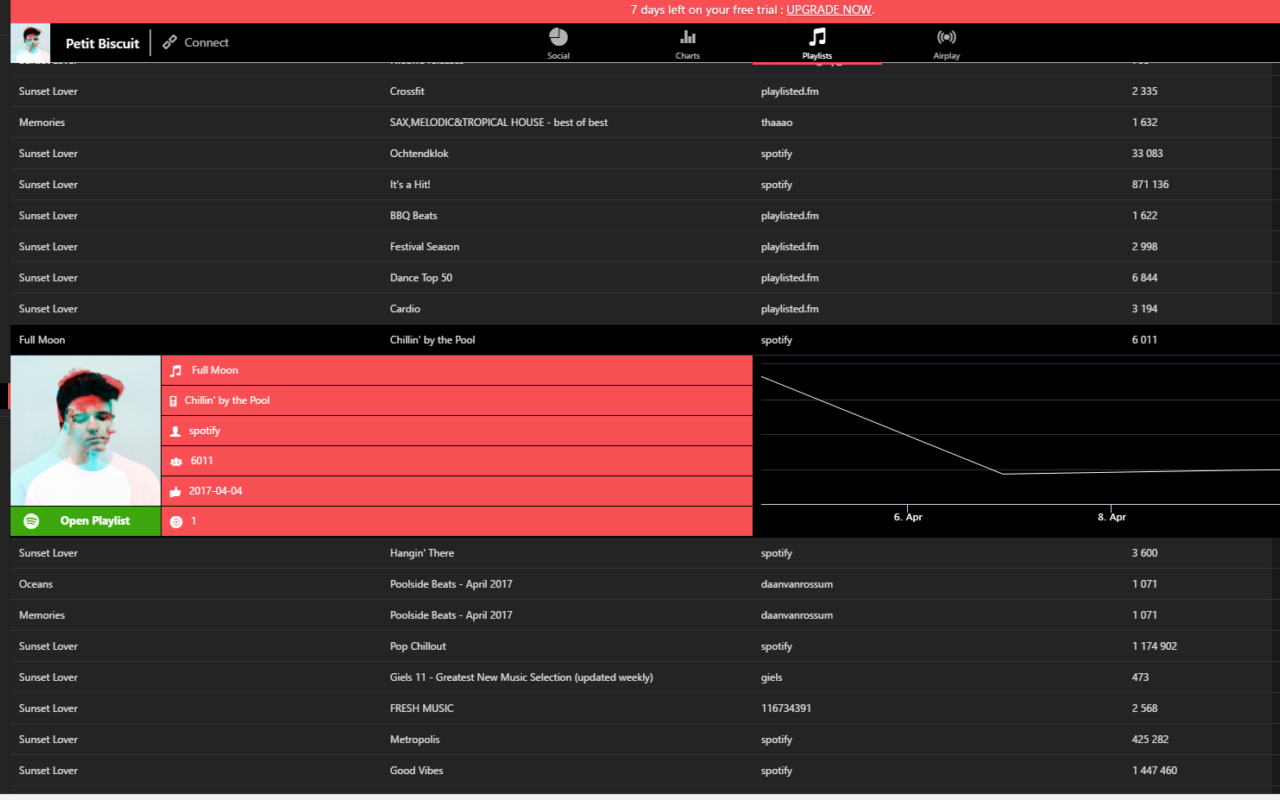Click the follower count 1 447 460

pos(1154,770)
